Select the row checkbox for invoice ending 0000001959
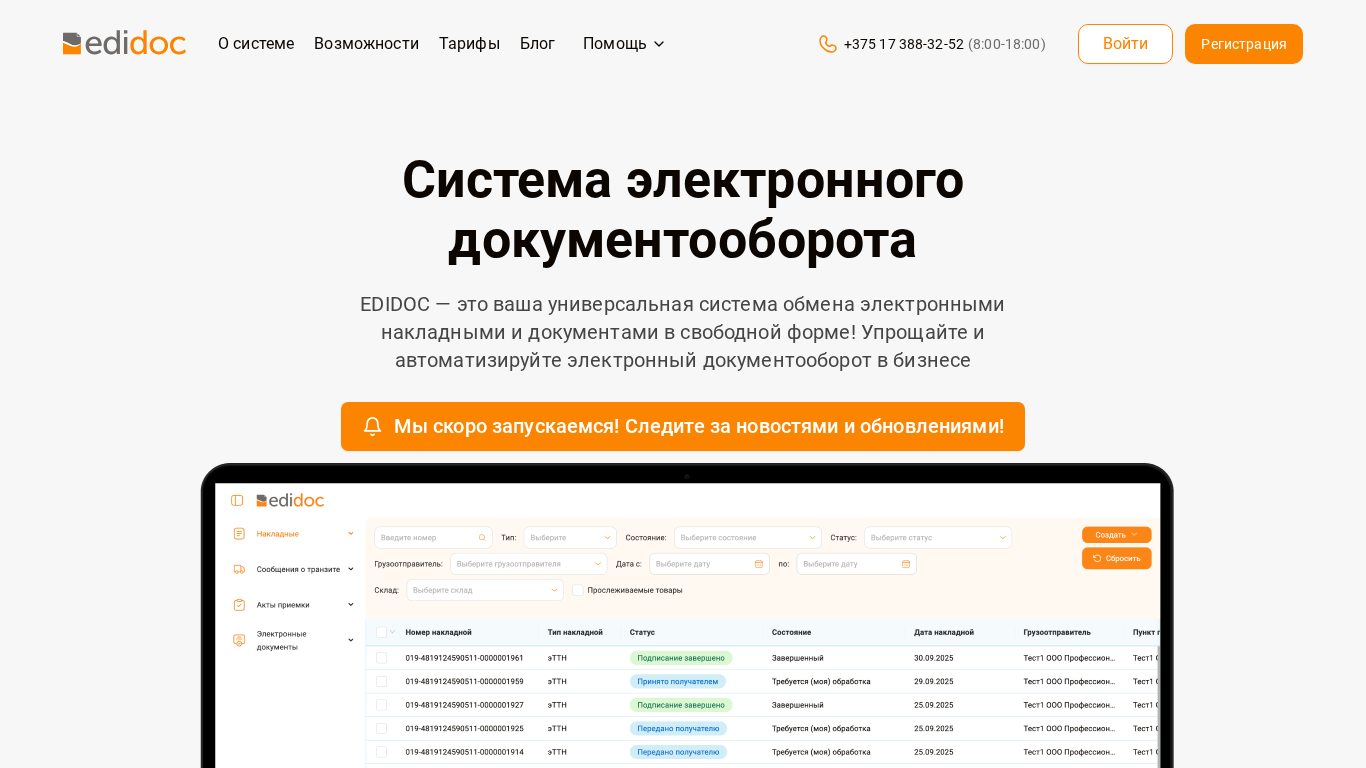The height and width of the screenshot is (768, 1366). point(381,681)
